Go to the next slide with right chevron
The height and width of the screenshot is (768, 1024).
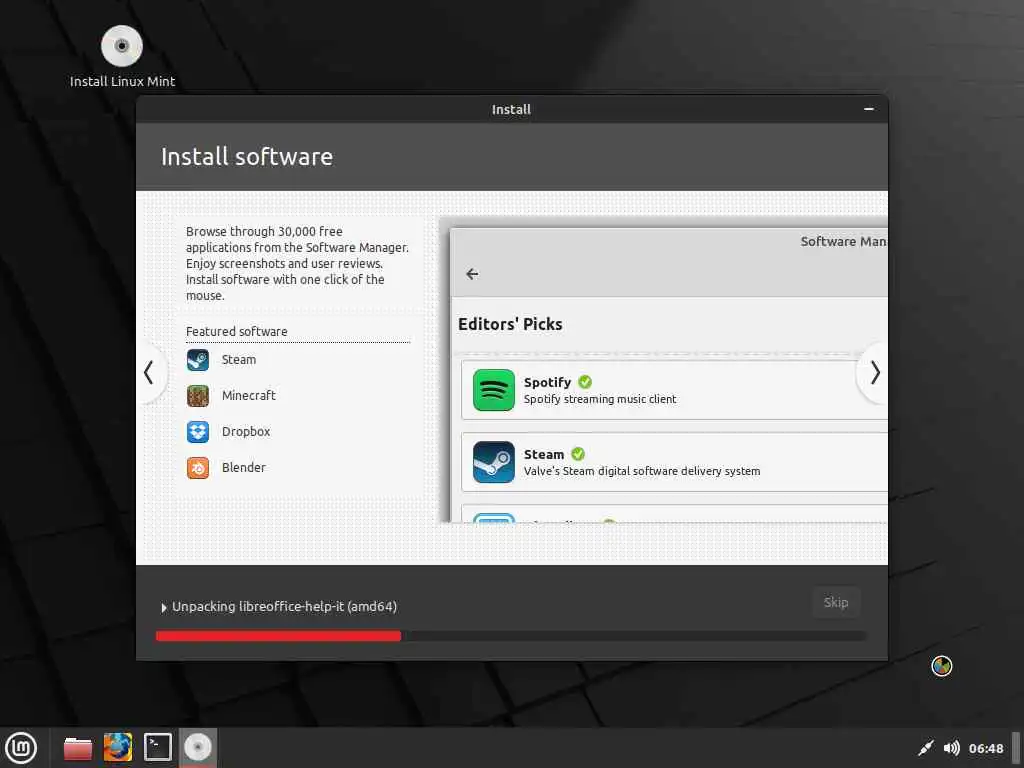(874, 373)
